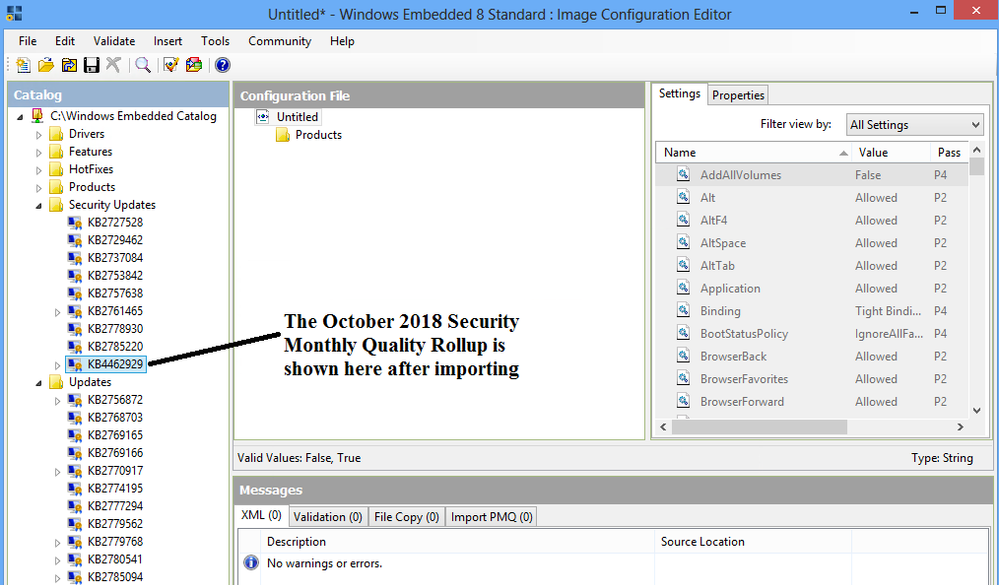Click the Open folder toolbar icon
This screenshot has width=999, height=585.
[x=46, y=65]
